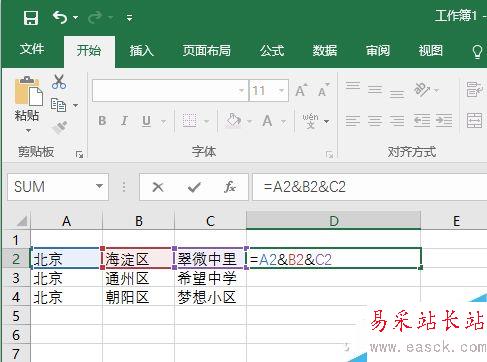Viewport: 487px width, 362px height.
Task: Open the font name dropdown arrow
Action: [x=241, y=90]
